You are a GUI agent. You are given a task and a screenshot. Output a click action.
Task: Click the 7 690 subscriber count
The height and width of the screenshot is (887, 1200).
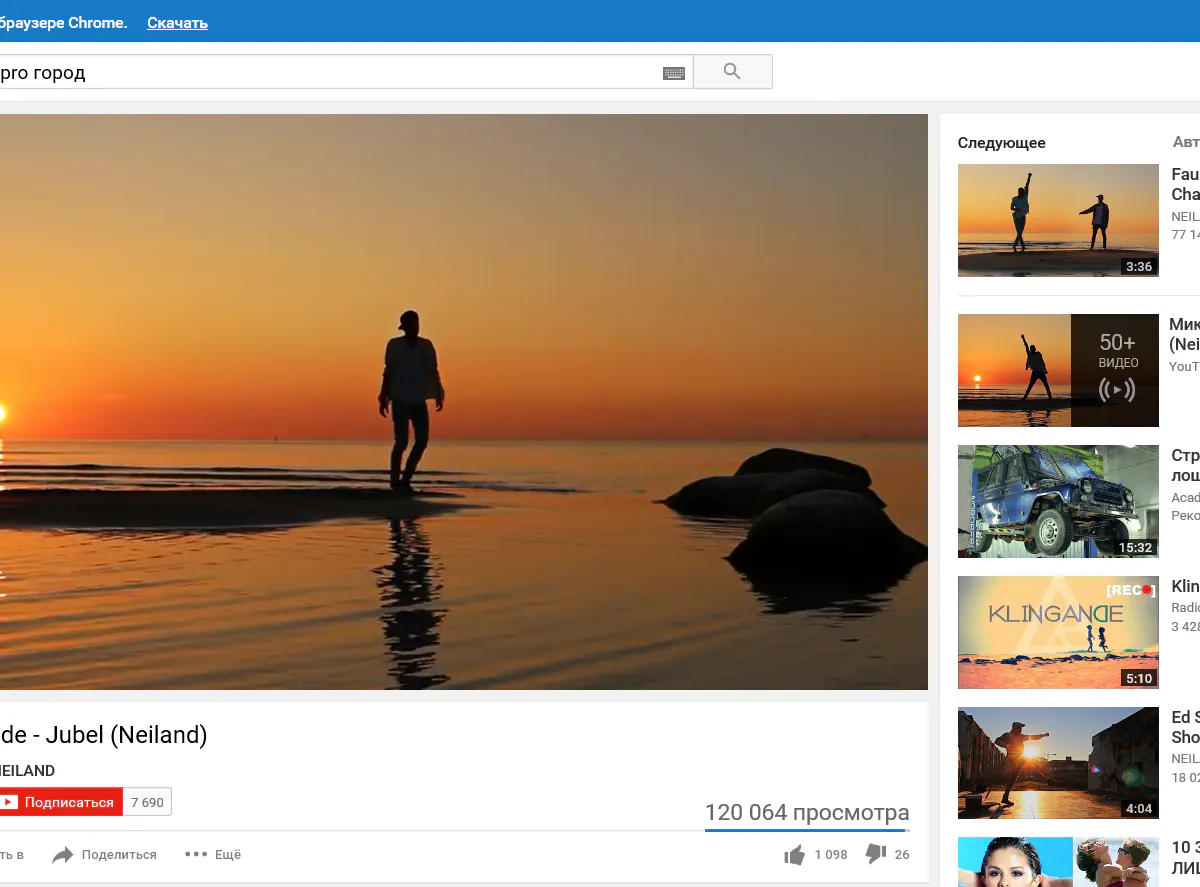[147, 802]
